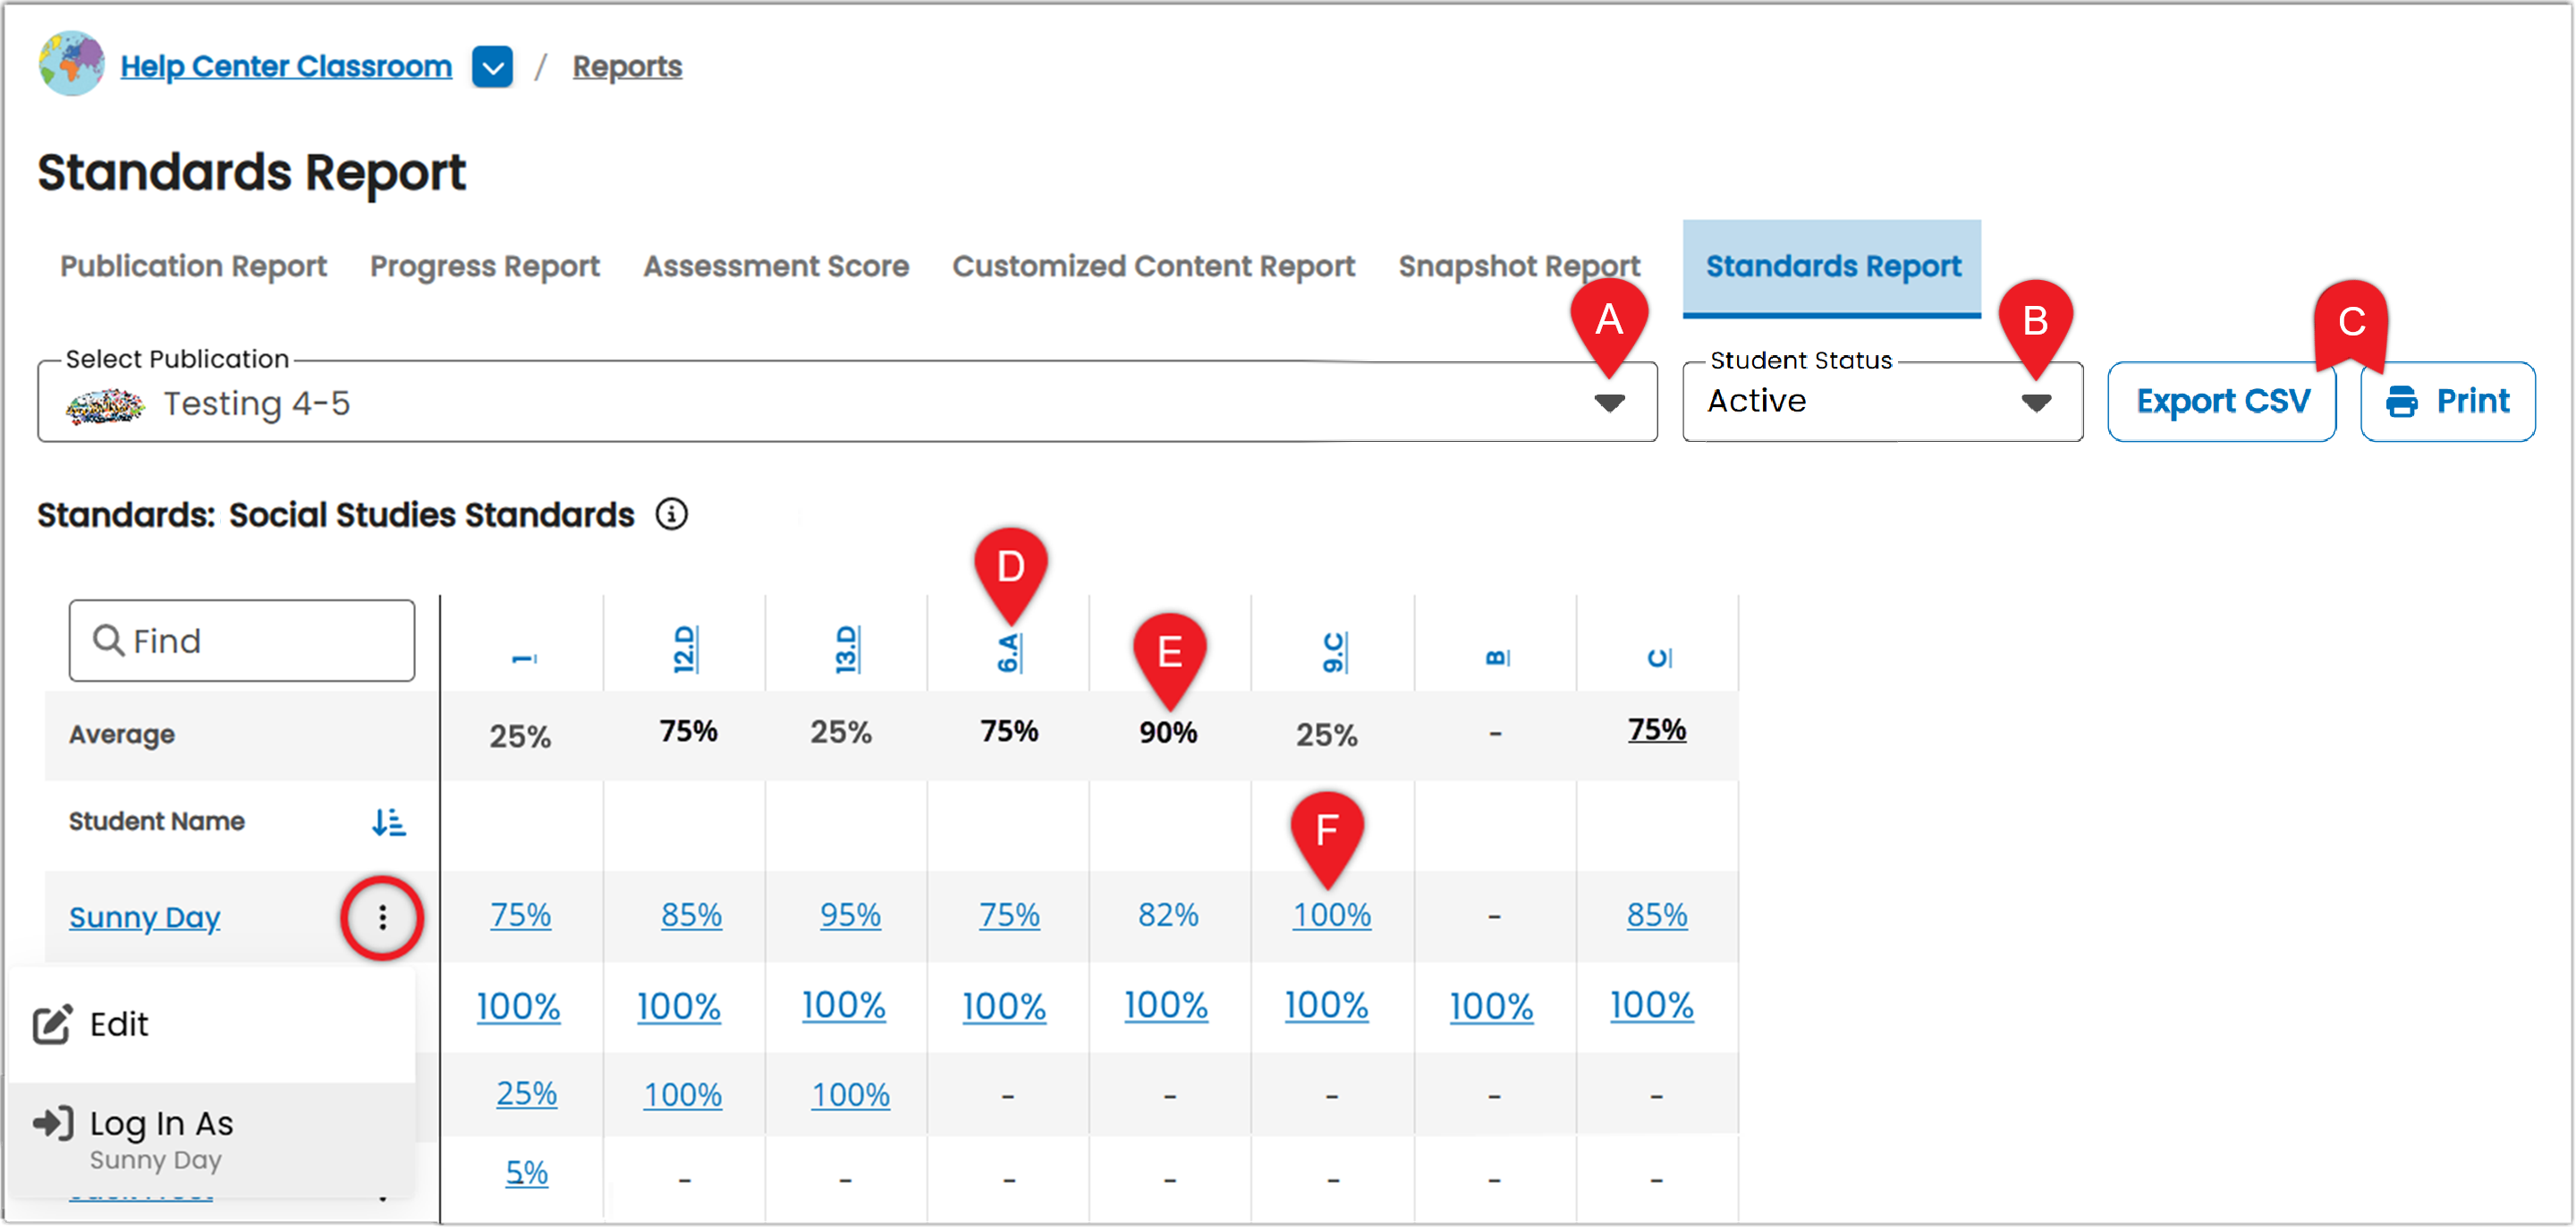Viewport: 2576px width, 1231px height.
Task: Open the three-dot menu beside Sunny Day
Action: [x=382, y=918]
